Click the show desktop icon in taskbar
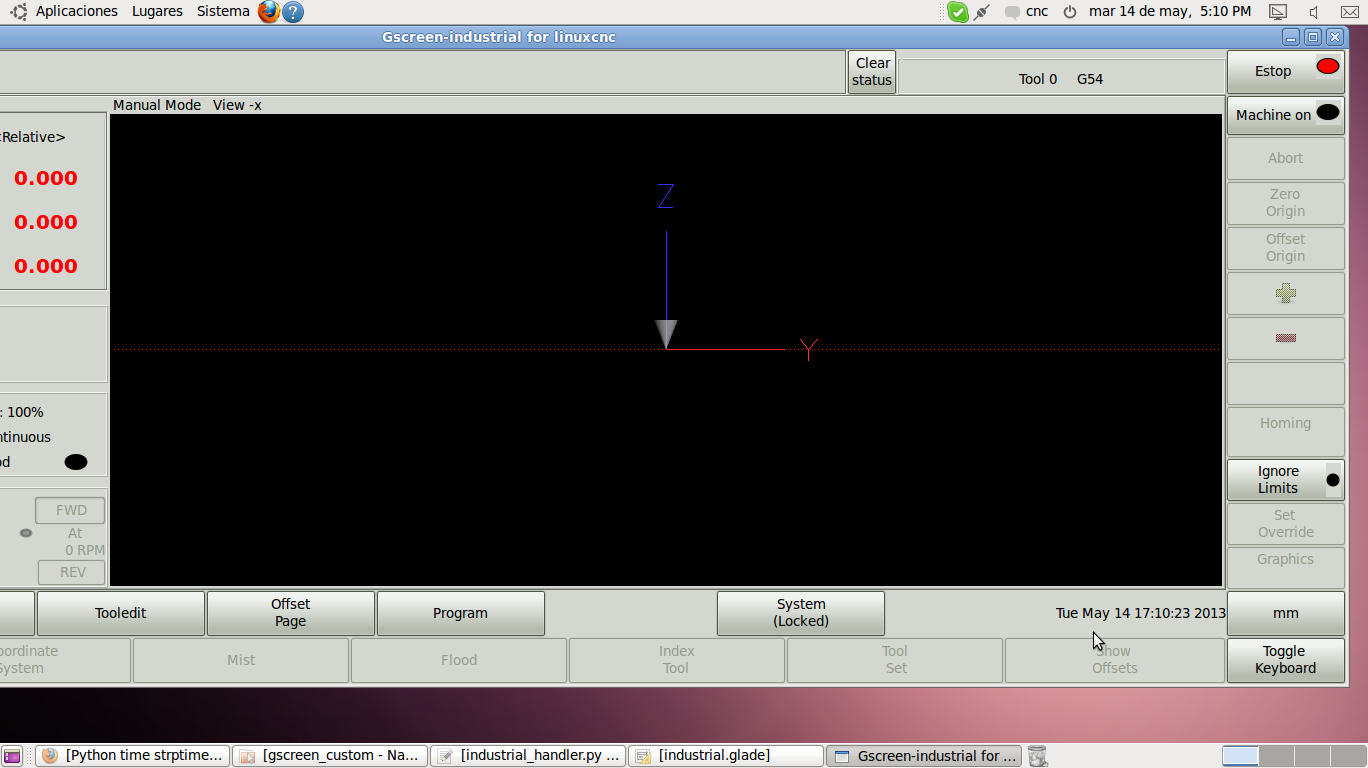Image resolution: width=1368 pixels, height=768 pixels. (x=12, y=756)
